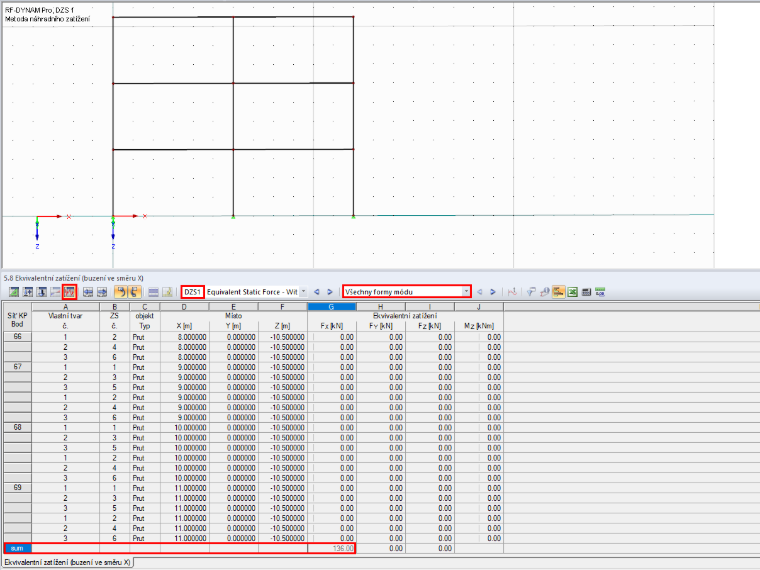Click the greyed fourth toolbar icon
The image size is (760, 570).
click(55, 292)
